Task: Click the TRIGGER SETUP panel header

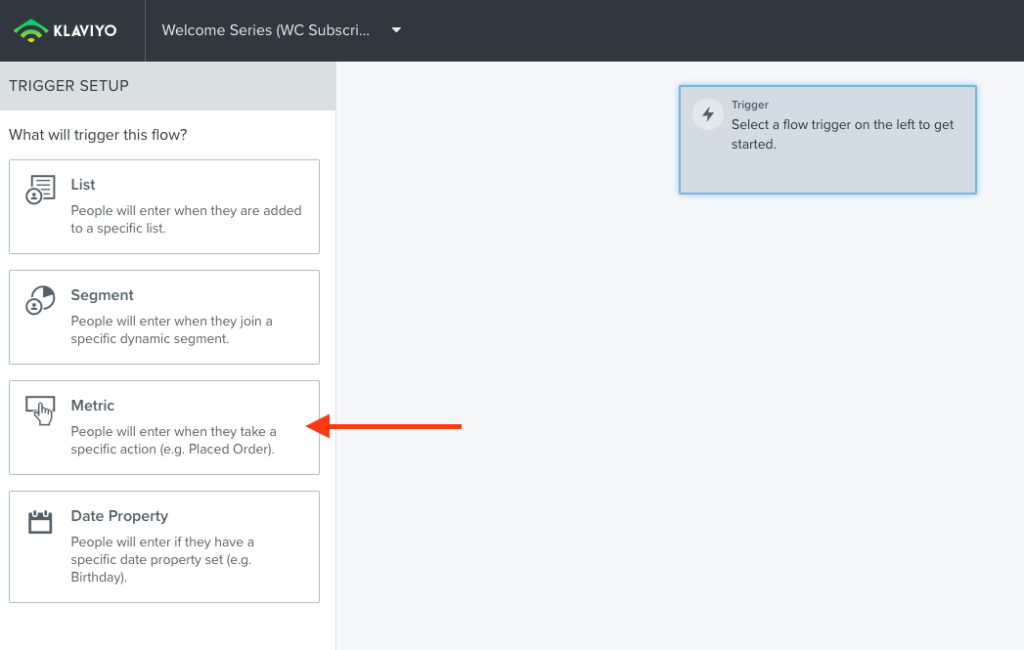Action: pyautogui.click(x=168, y=86)
